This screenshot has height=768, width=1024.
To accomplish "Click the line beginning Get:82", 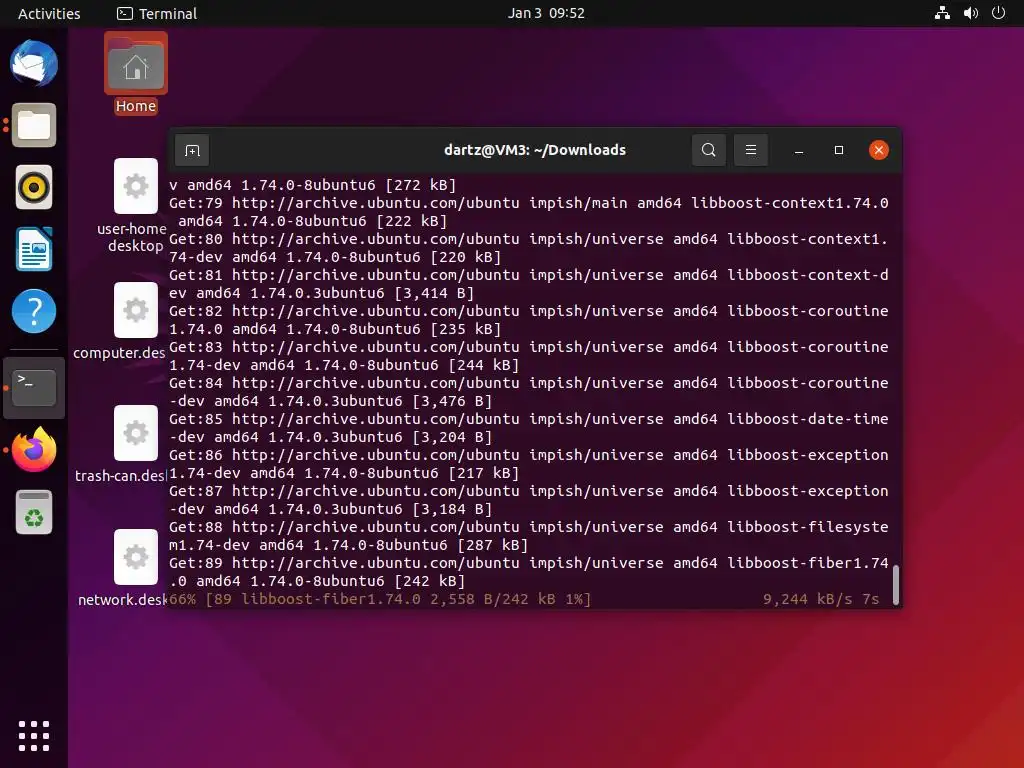I will pyautogui.click(x=528, y=311).
